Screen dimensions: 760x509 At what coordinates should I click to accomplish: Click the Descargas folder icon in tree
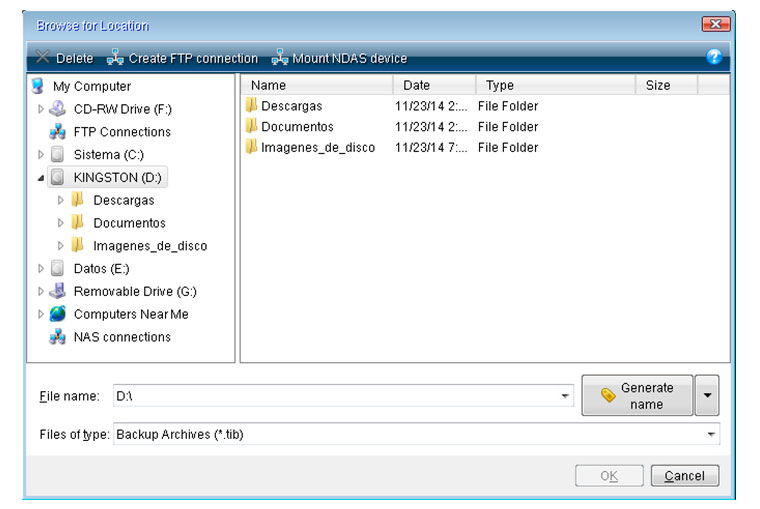click(78, 199)
